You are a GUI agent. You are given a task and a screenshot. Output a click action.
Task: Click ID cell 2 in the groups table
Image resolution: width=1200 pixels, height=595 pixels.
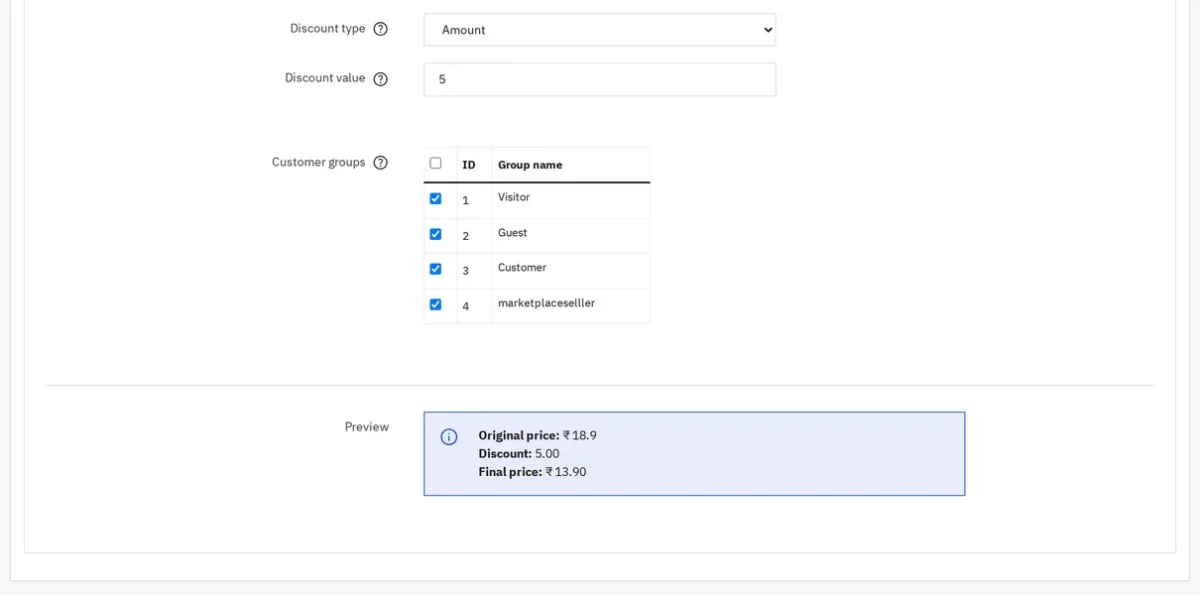(x=475, y=236)
